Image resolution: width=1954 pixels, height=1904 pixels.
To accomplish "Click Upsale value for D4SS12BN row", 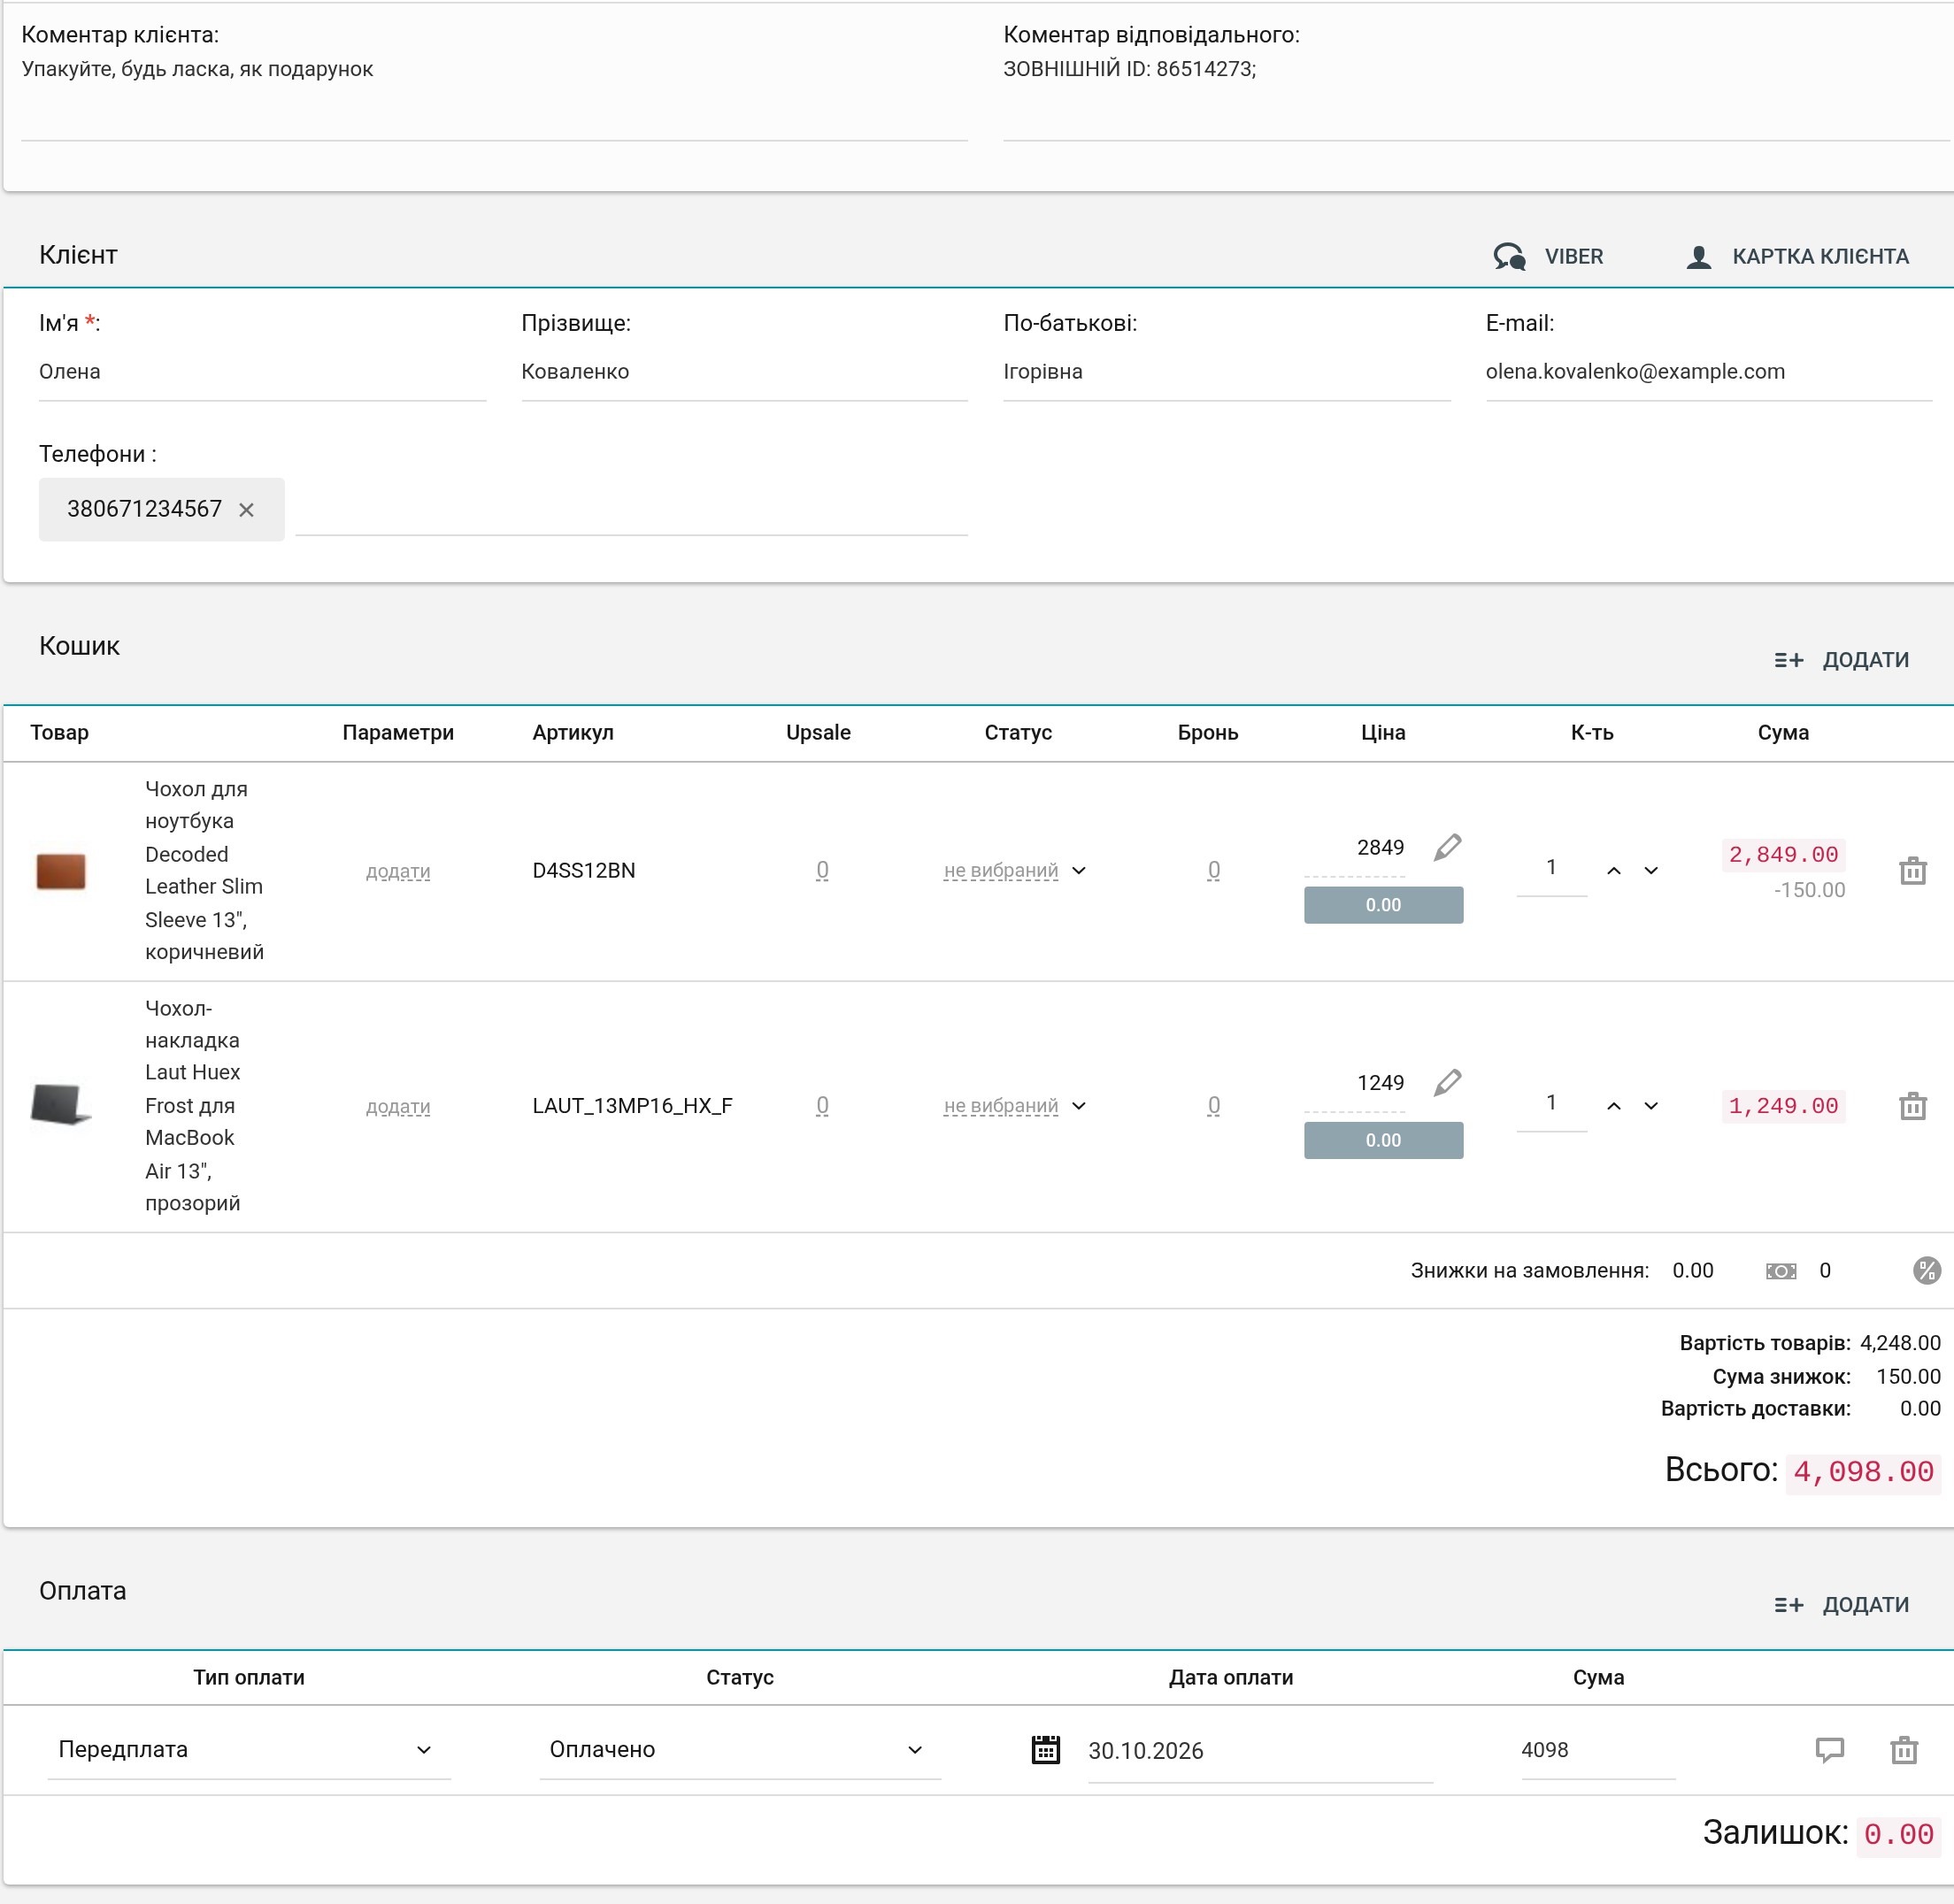I will click(822, 871).
